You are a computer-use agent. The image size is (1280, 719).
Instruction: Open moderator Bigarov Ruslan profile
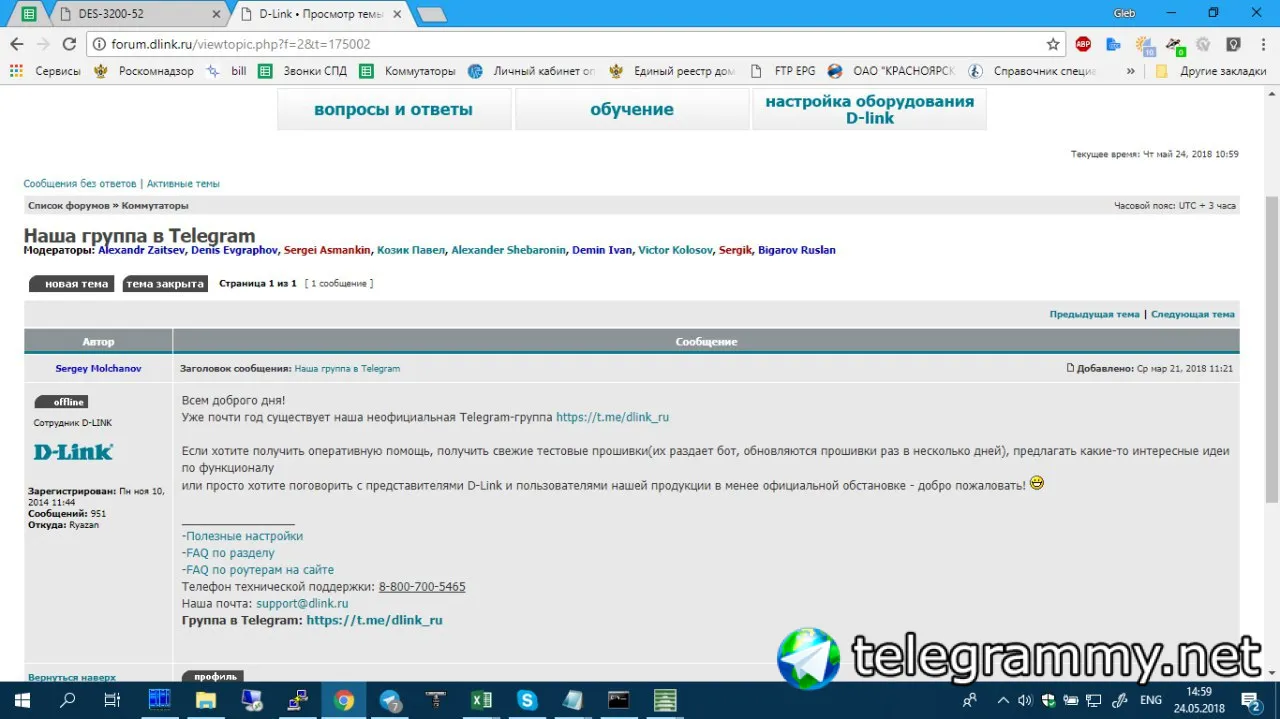pyautogui.click(x=797, y=250)
